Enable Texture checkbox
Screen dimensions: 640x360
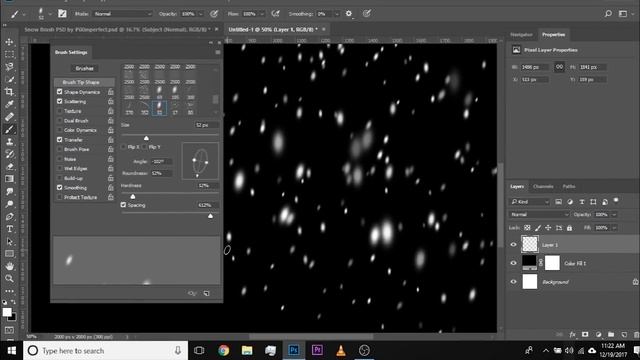click(x=60, y=111)
